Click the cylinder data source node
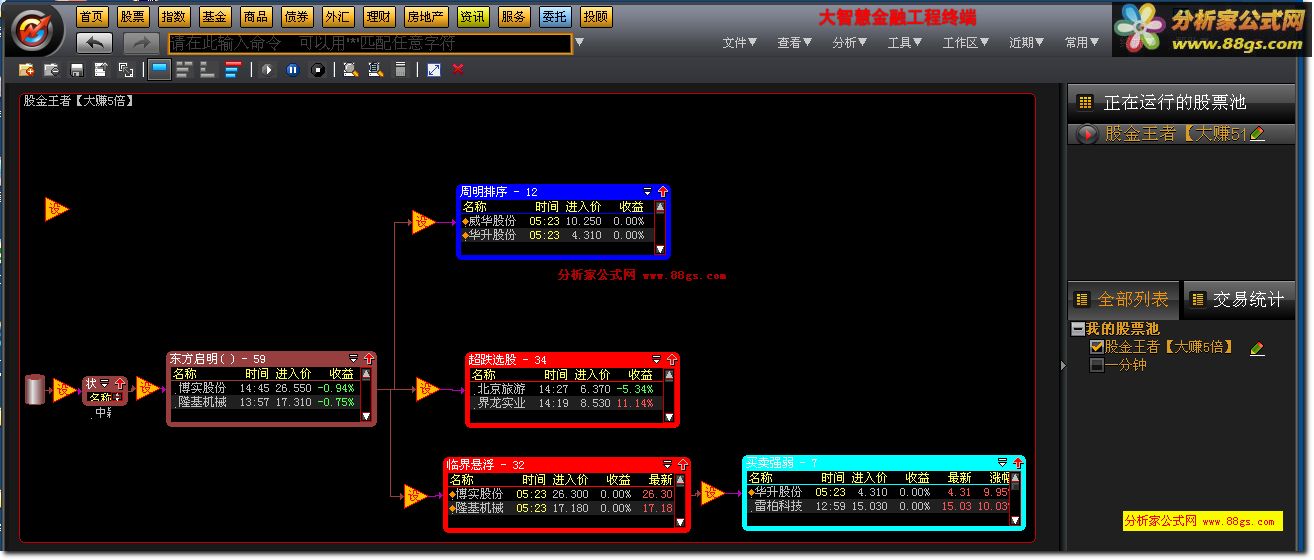The height and width of the screenshot is (560, 1314). (x=36, y=390)
